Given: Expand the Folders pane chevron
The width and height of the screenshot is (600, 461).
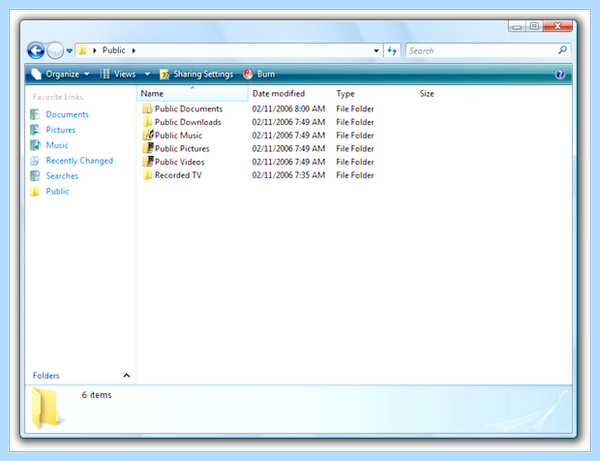Looking at the screenshot, I should pos(127,375).
